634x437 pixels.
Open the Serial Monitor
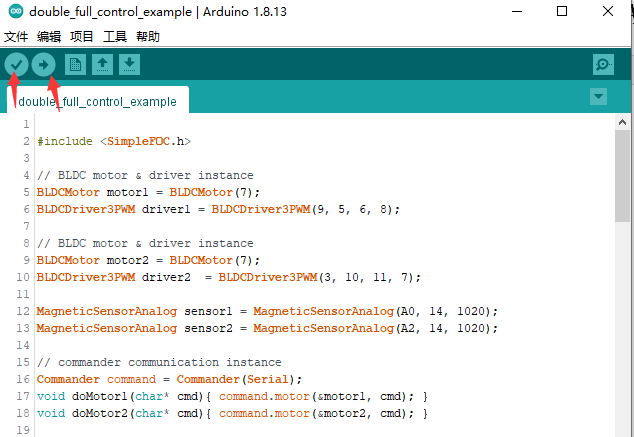[x=603, y=65]
